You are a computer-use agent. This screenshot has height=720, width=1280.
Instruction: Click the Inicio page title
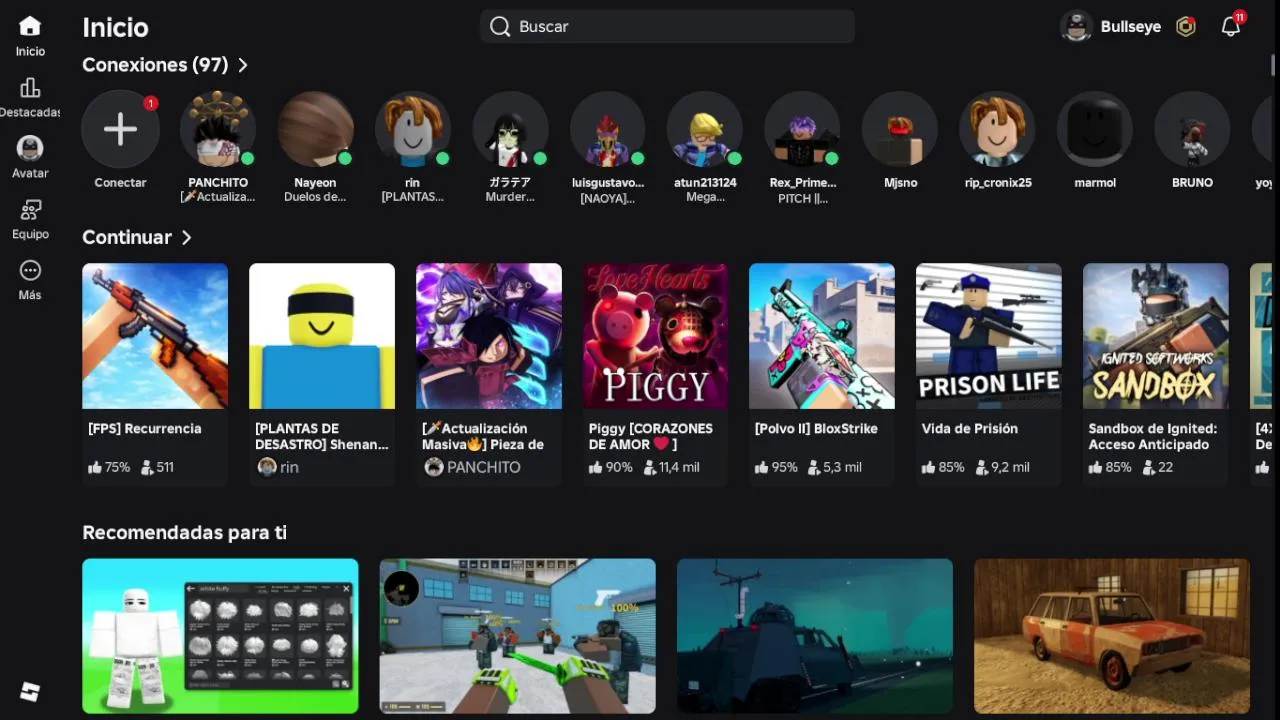pos(115,27)
